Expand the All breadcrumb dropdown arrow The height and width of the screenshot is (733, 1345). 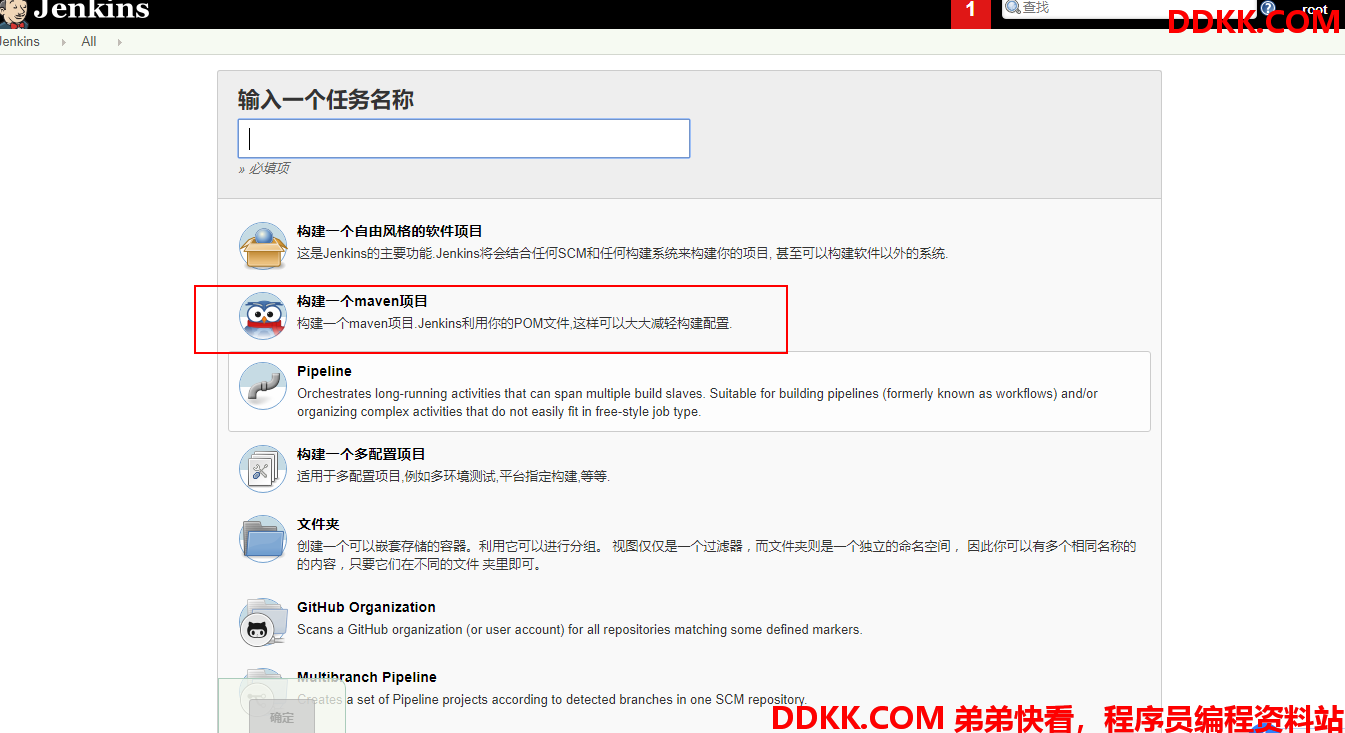coord(120,42)
